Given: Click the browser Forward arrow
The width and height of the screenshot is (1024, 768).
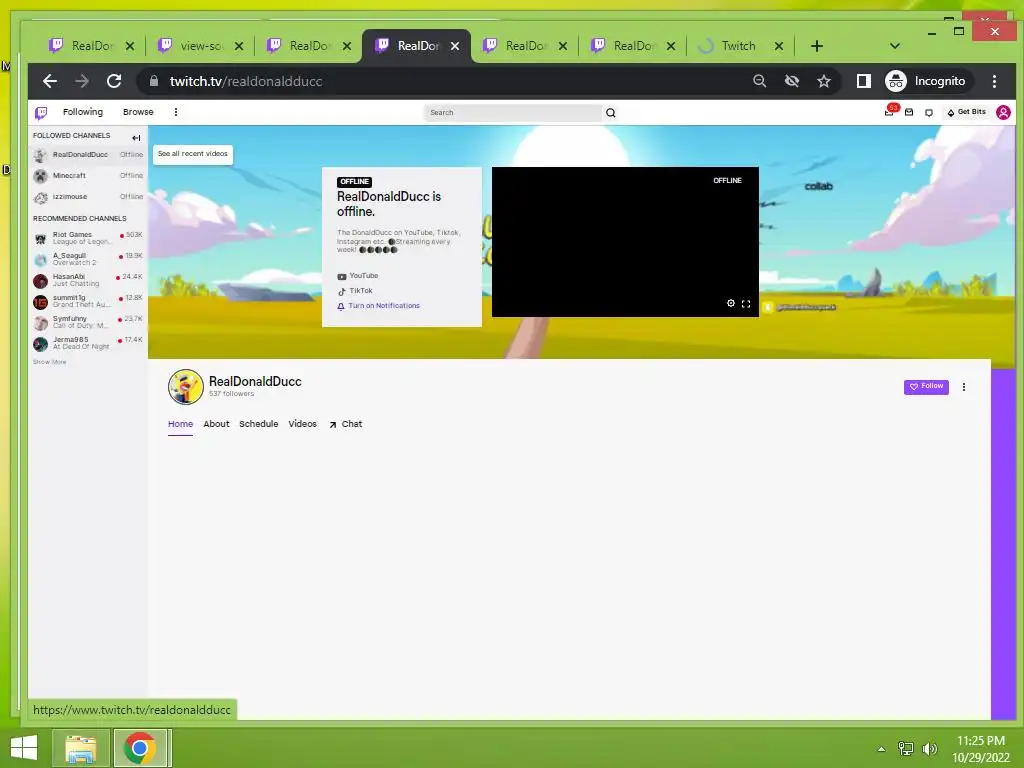Looking at the screenshot, I should point(82,81).
